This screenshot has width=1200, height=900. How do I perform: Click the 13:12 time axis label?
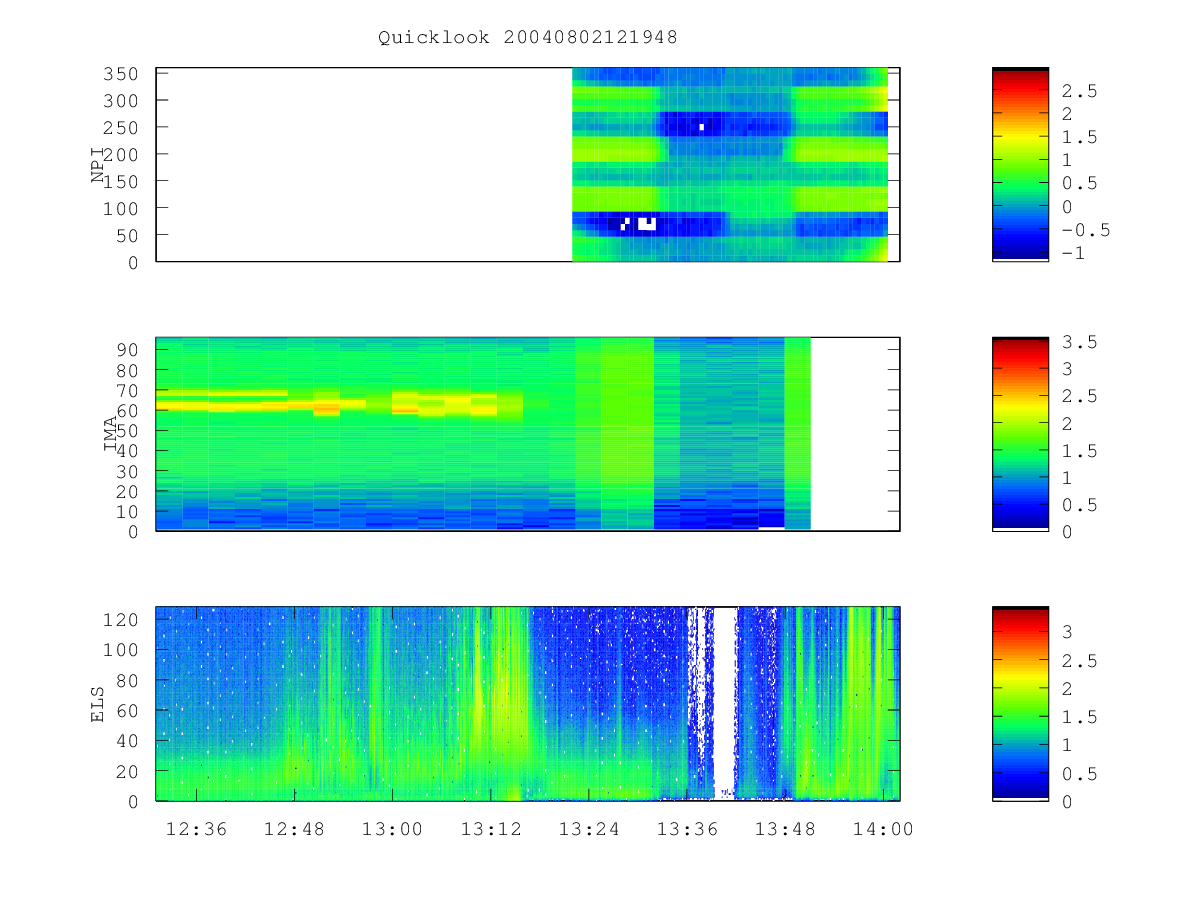point(490,829)
